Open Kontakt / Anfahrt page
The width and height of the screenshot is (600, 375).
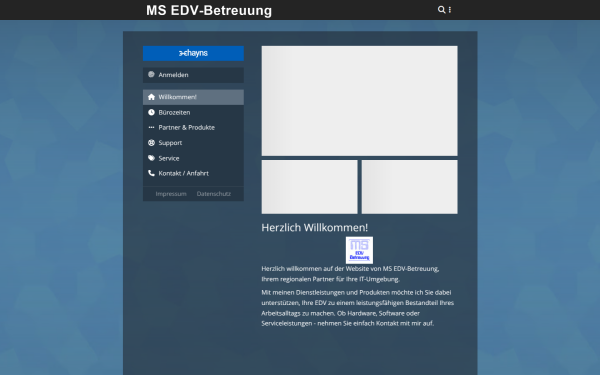pyautogui.click(x=193, y=173)
